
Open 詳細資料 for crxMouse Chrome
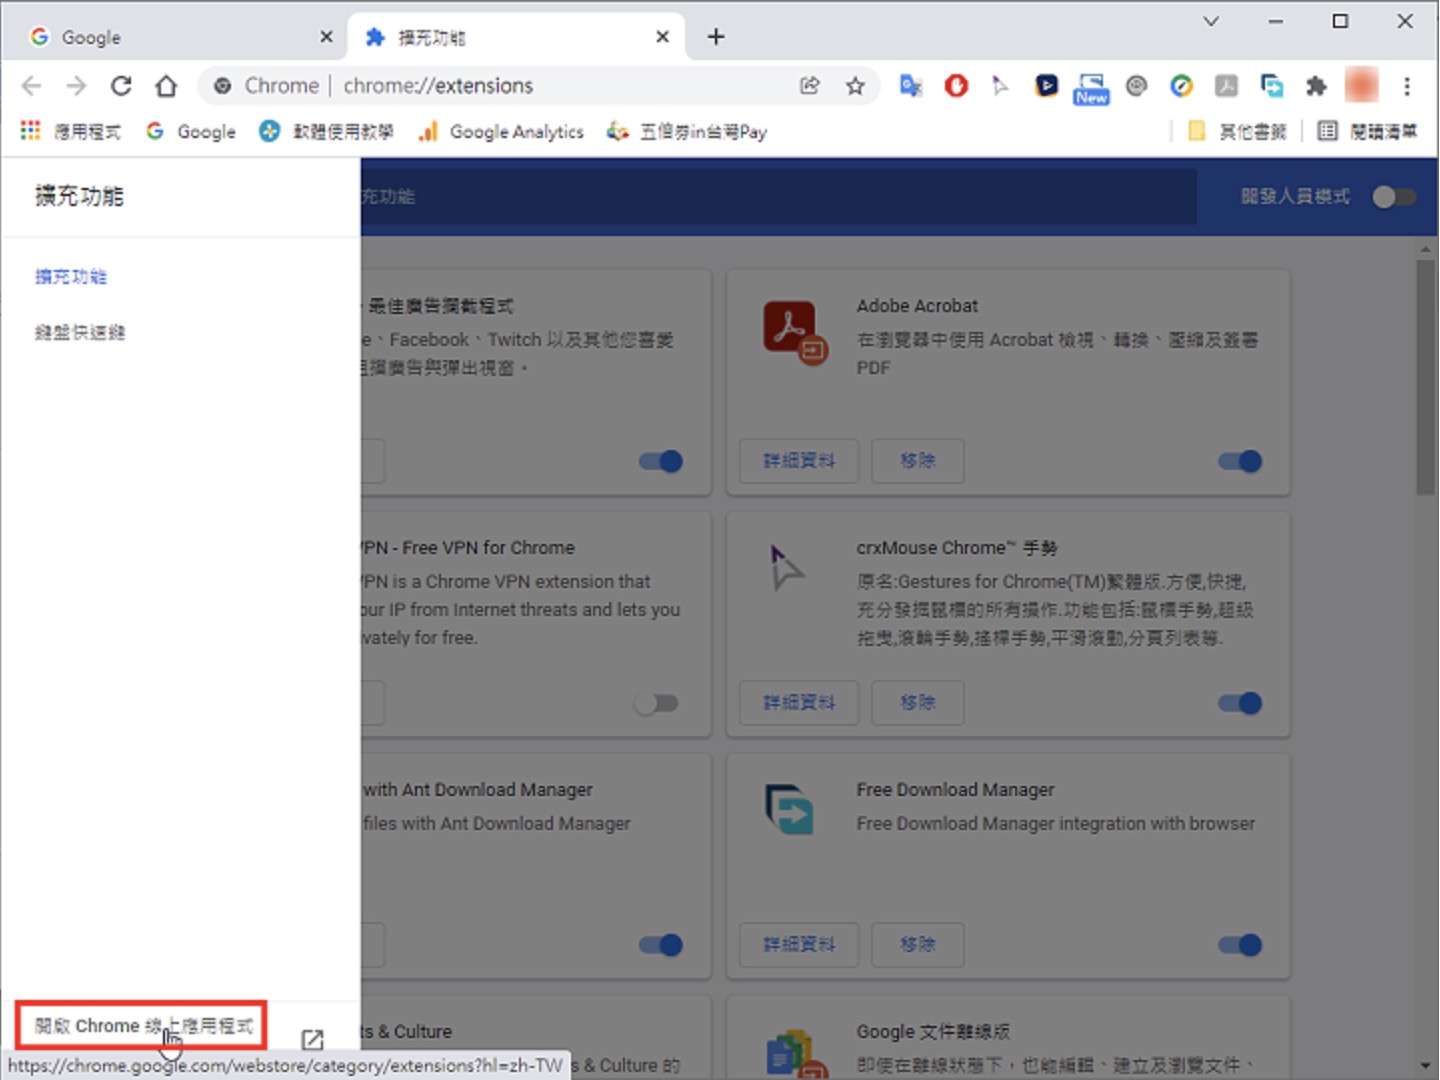point(799,703)
